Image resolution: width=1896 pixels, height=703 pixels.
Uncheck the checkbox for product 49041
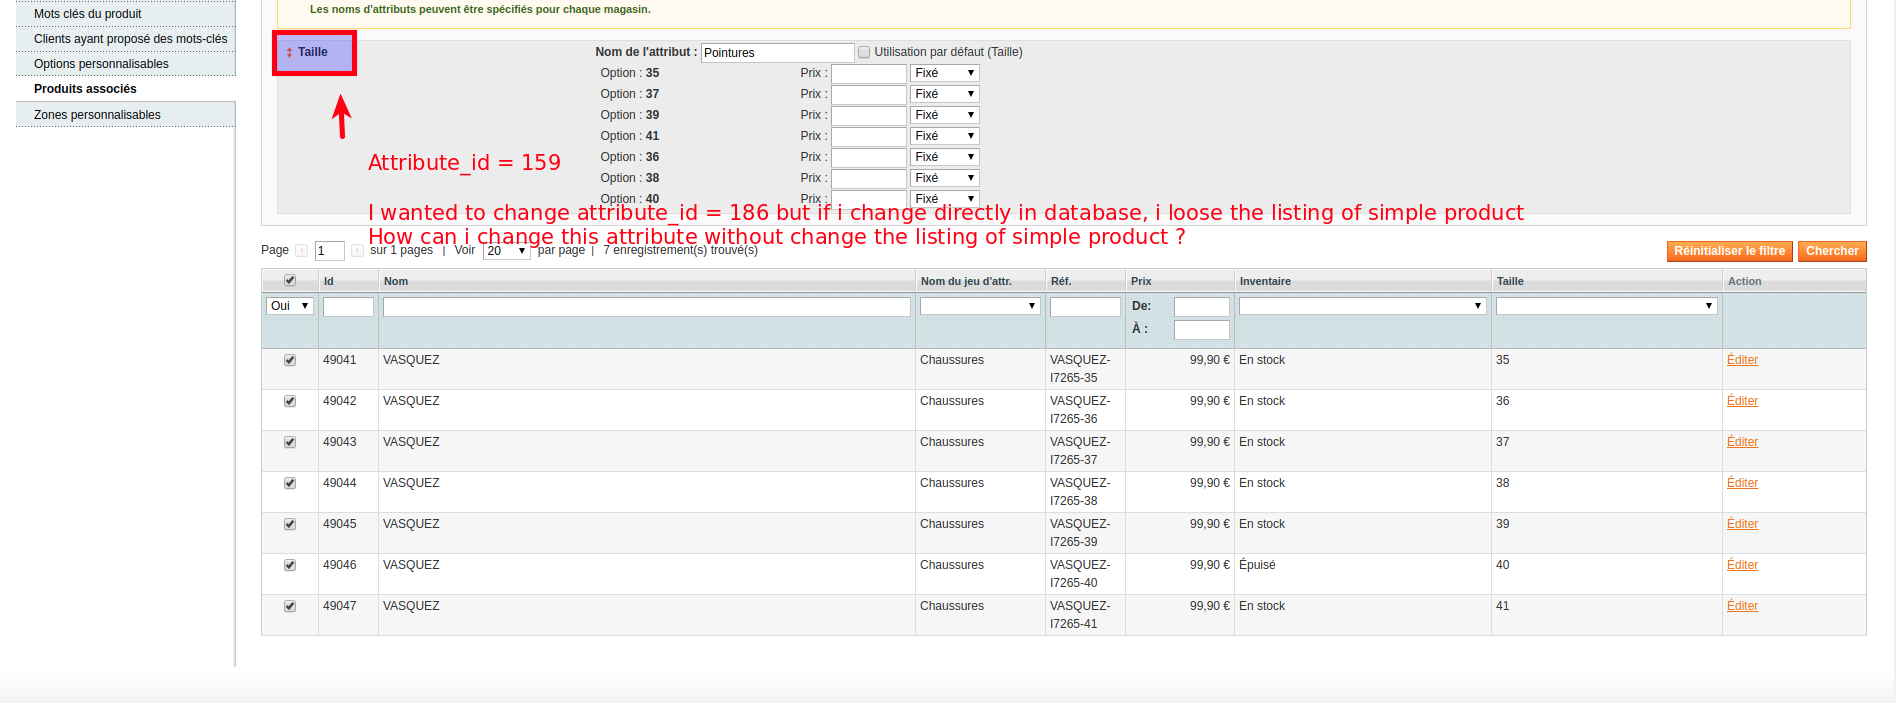290,360
